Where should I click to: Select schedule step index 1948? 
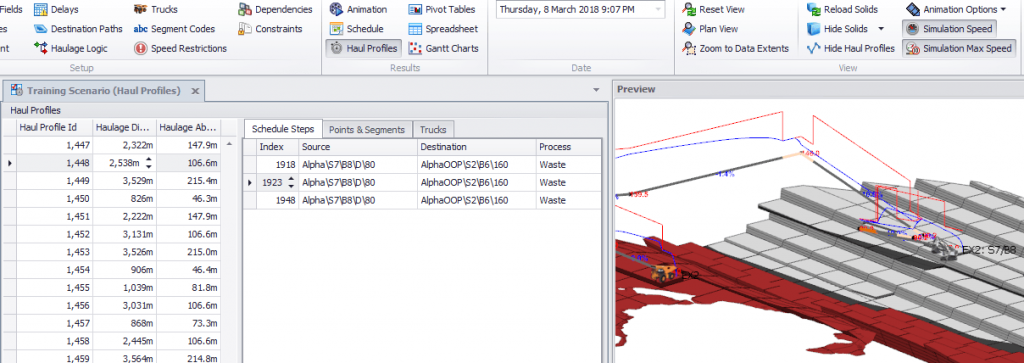click(x=422, y=200)
